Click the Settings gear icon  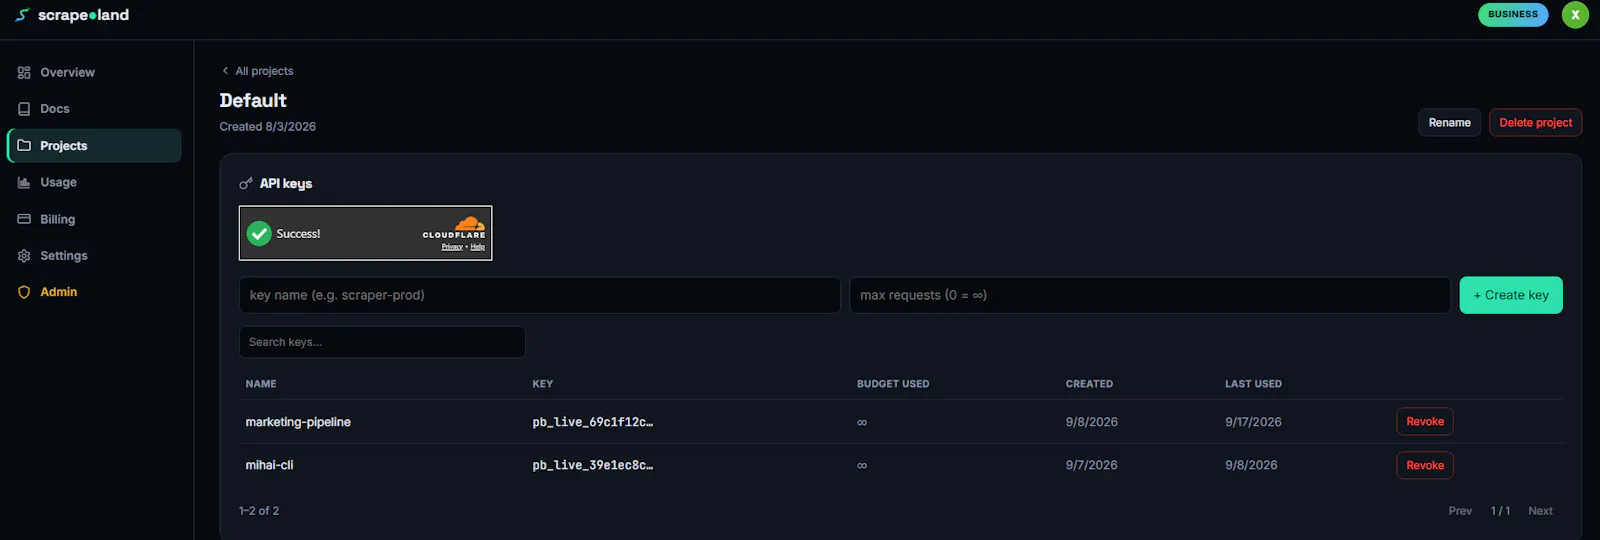coord(24,256)
